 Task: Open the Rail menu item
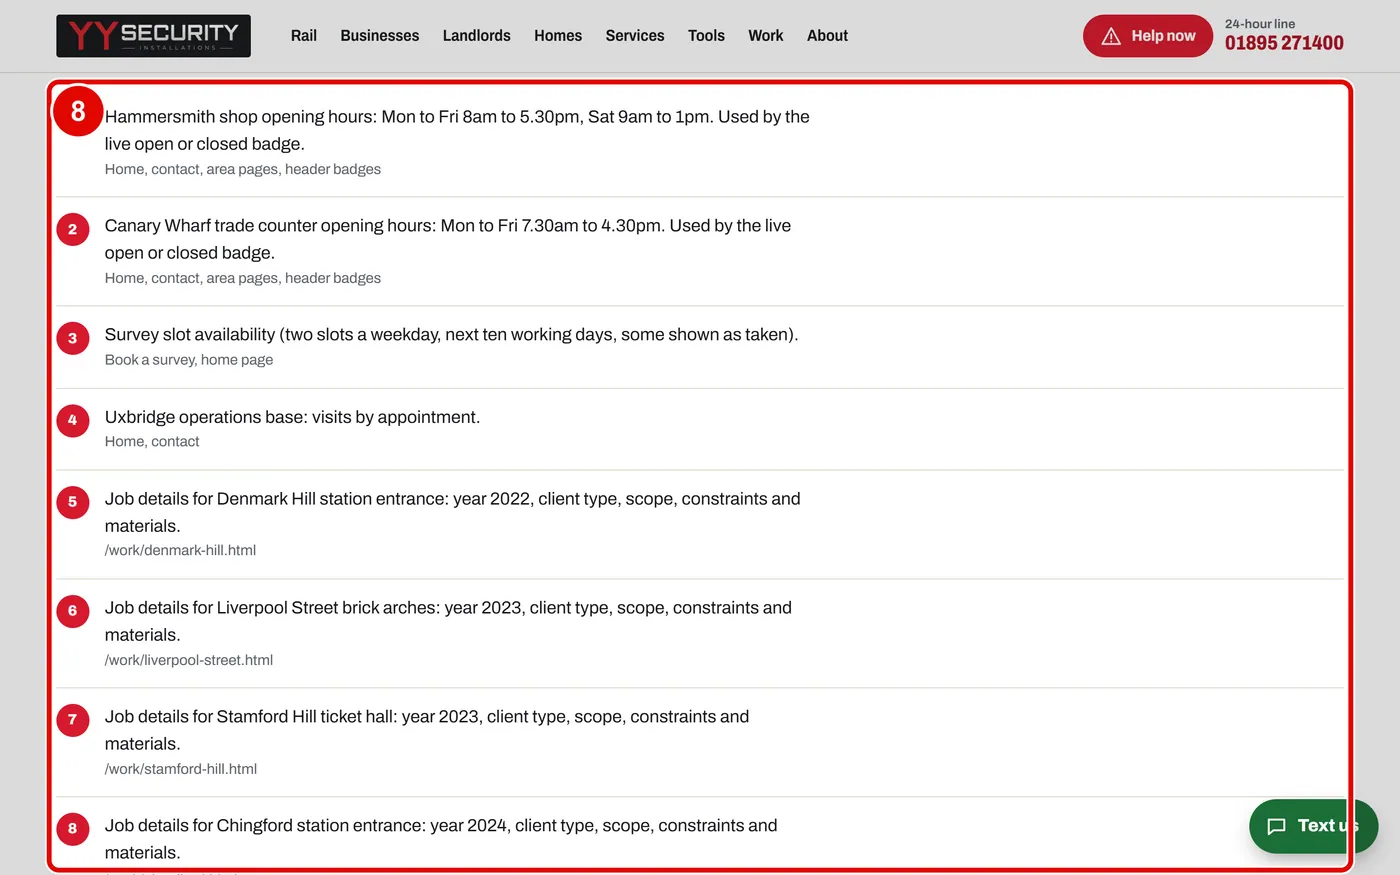tap(304, 36)
